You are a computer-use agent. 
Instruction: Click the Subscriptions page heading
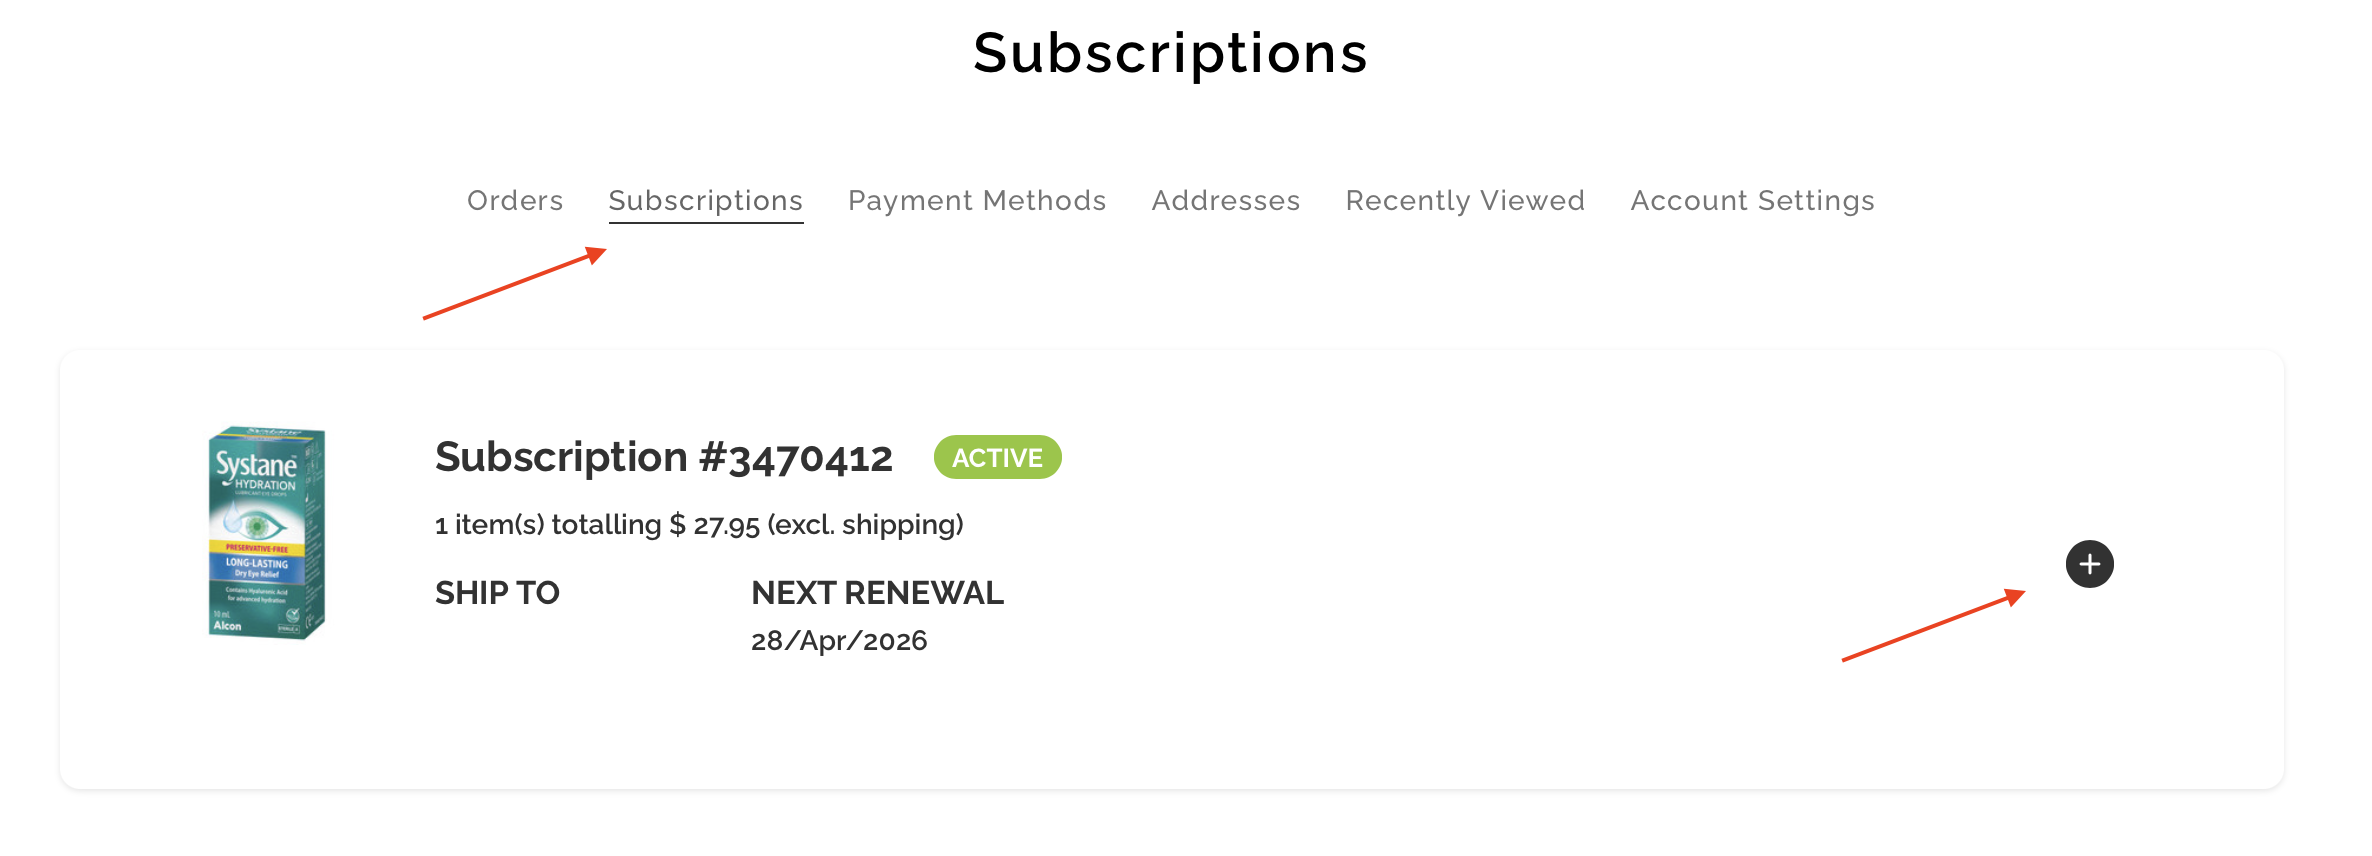coord(1170,53)
